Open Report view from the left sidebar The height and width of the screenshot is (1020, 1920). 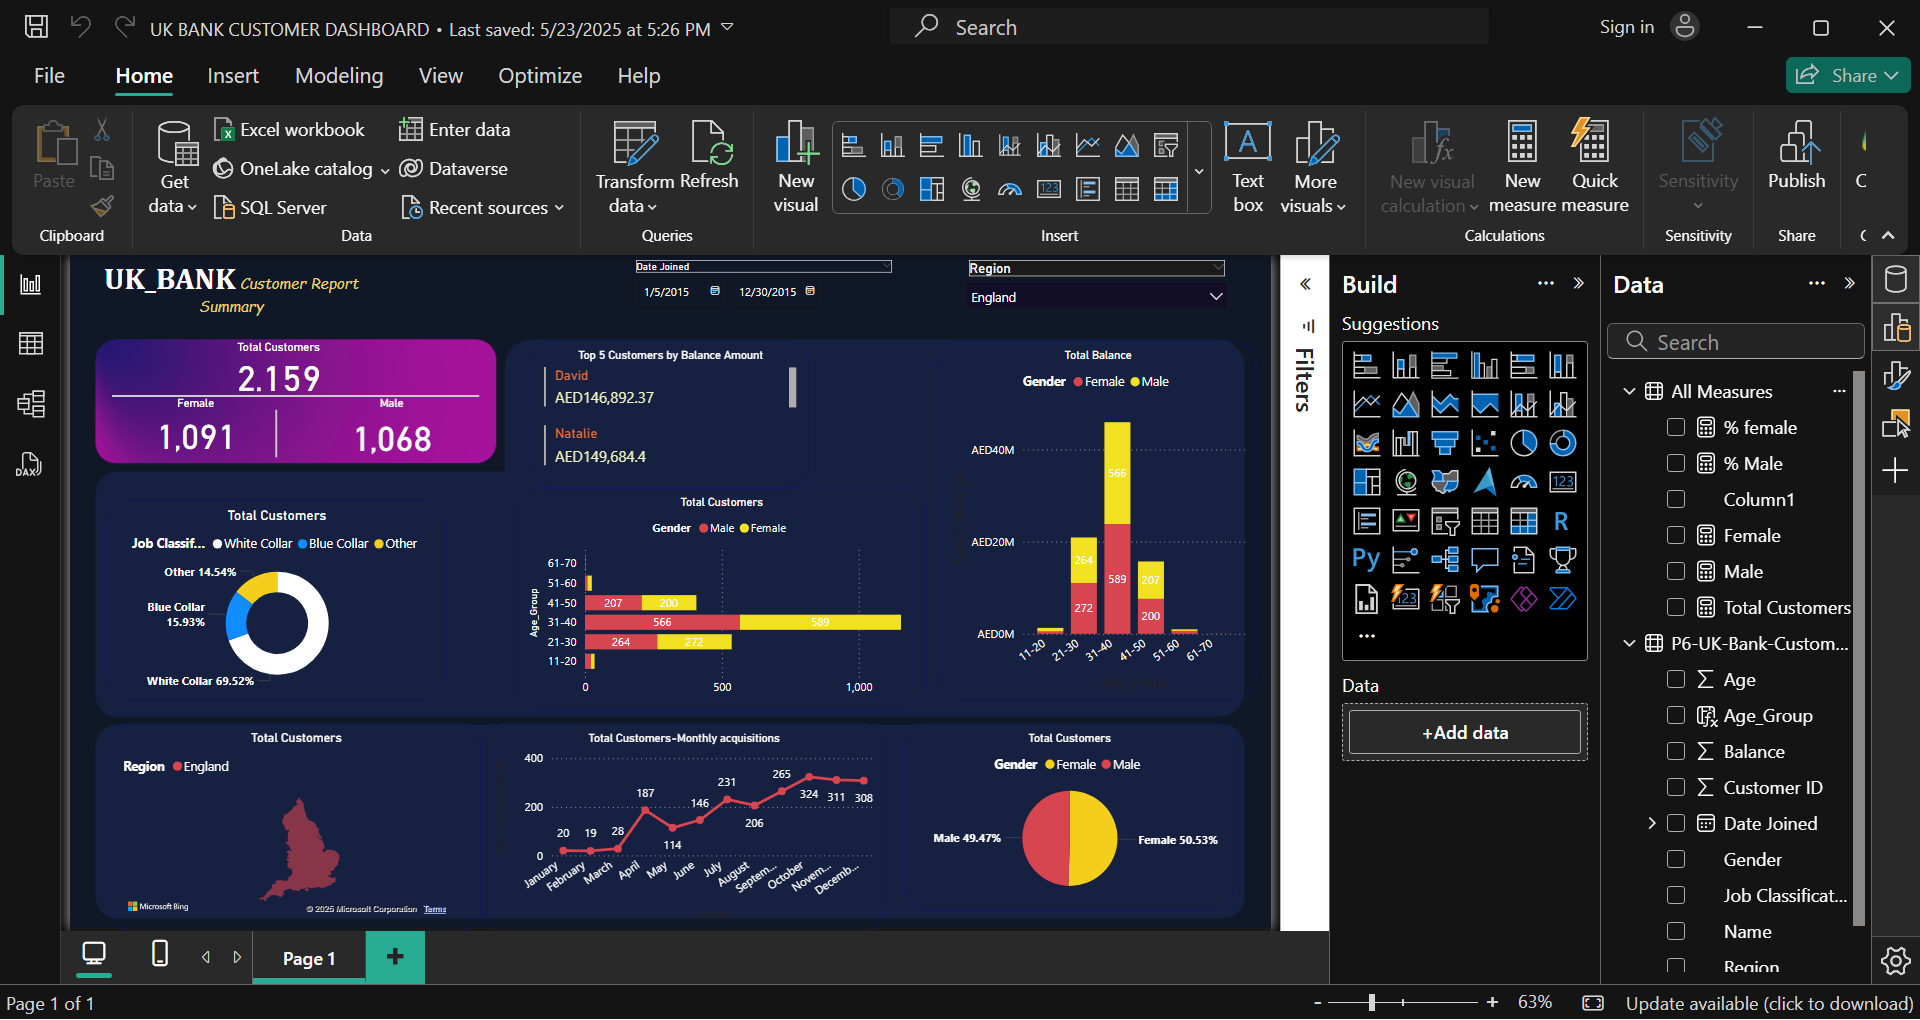pos(31,285)
